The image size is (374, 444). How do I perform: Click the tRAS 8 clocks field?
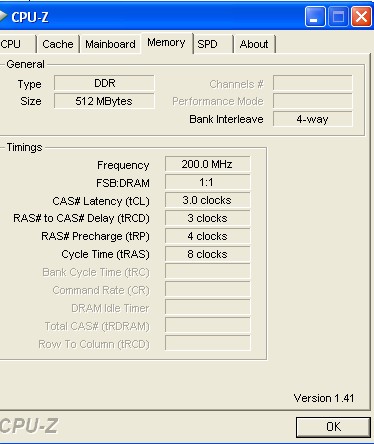click(207, 254)
